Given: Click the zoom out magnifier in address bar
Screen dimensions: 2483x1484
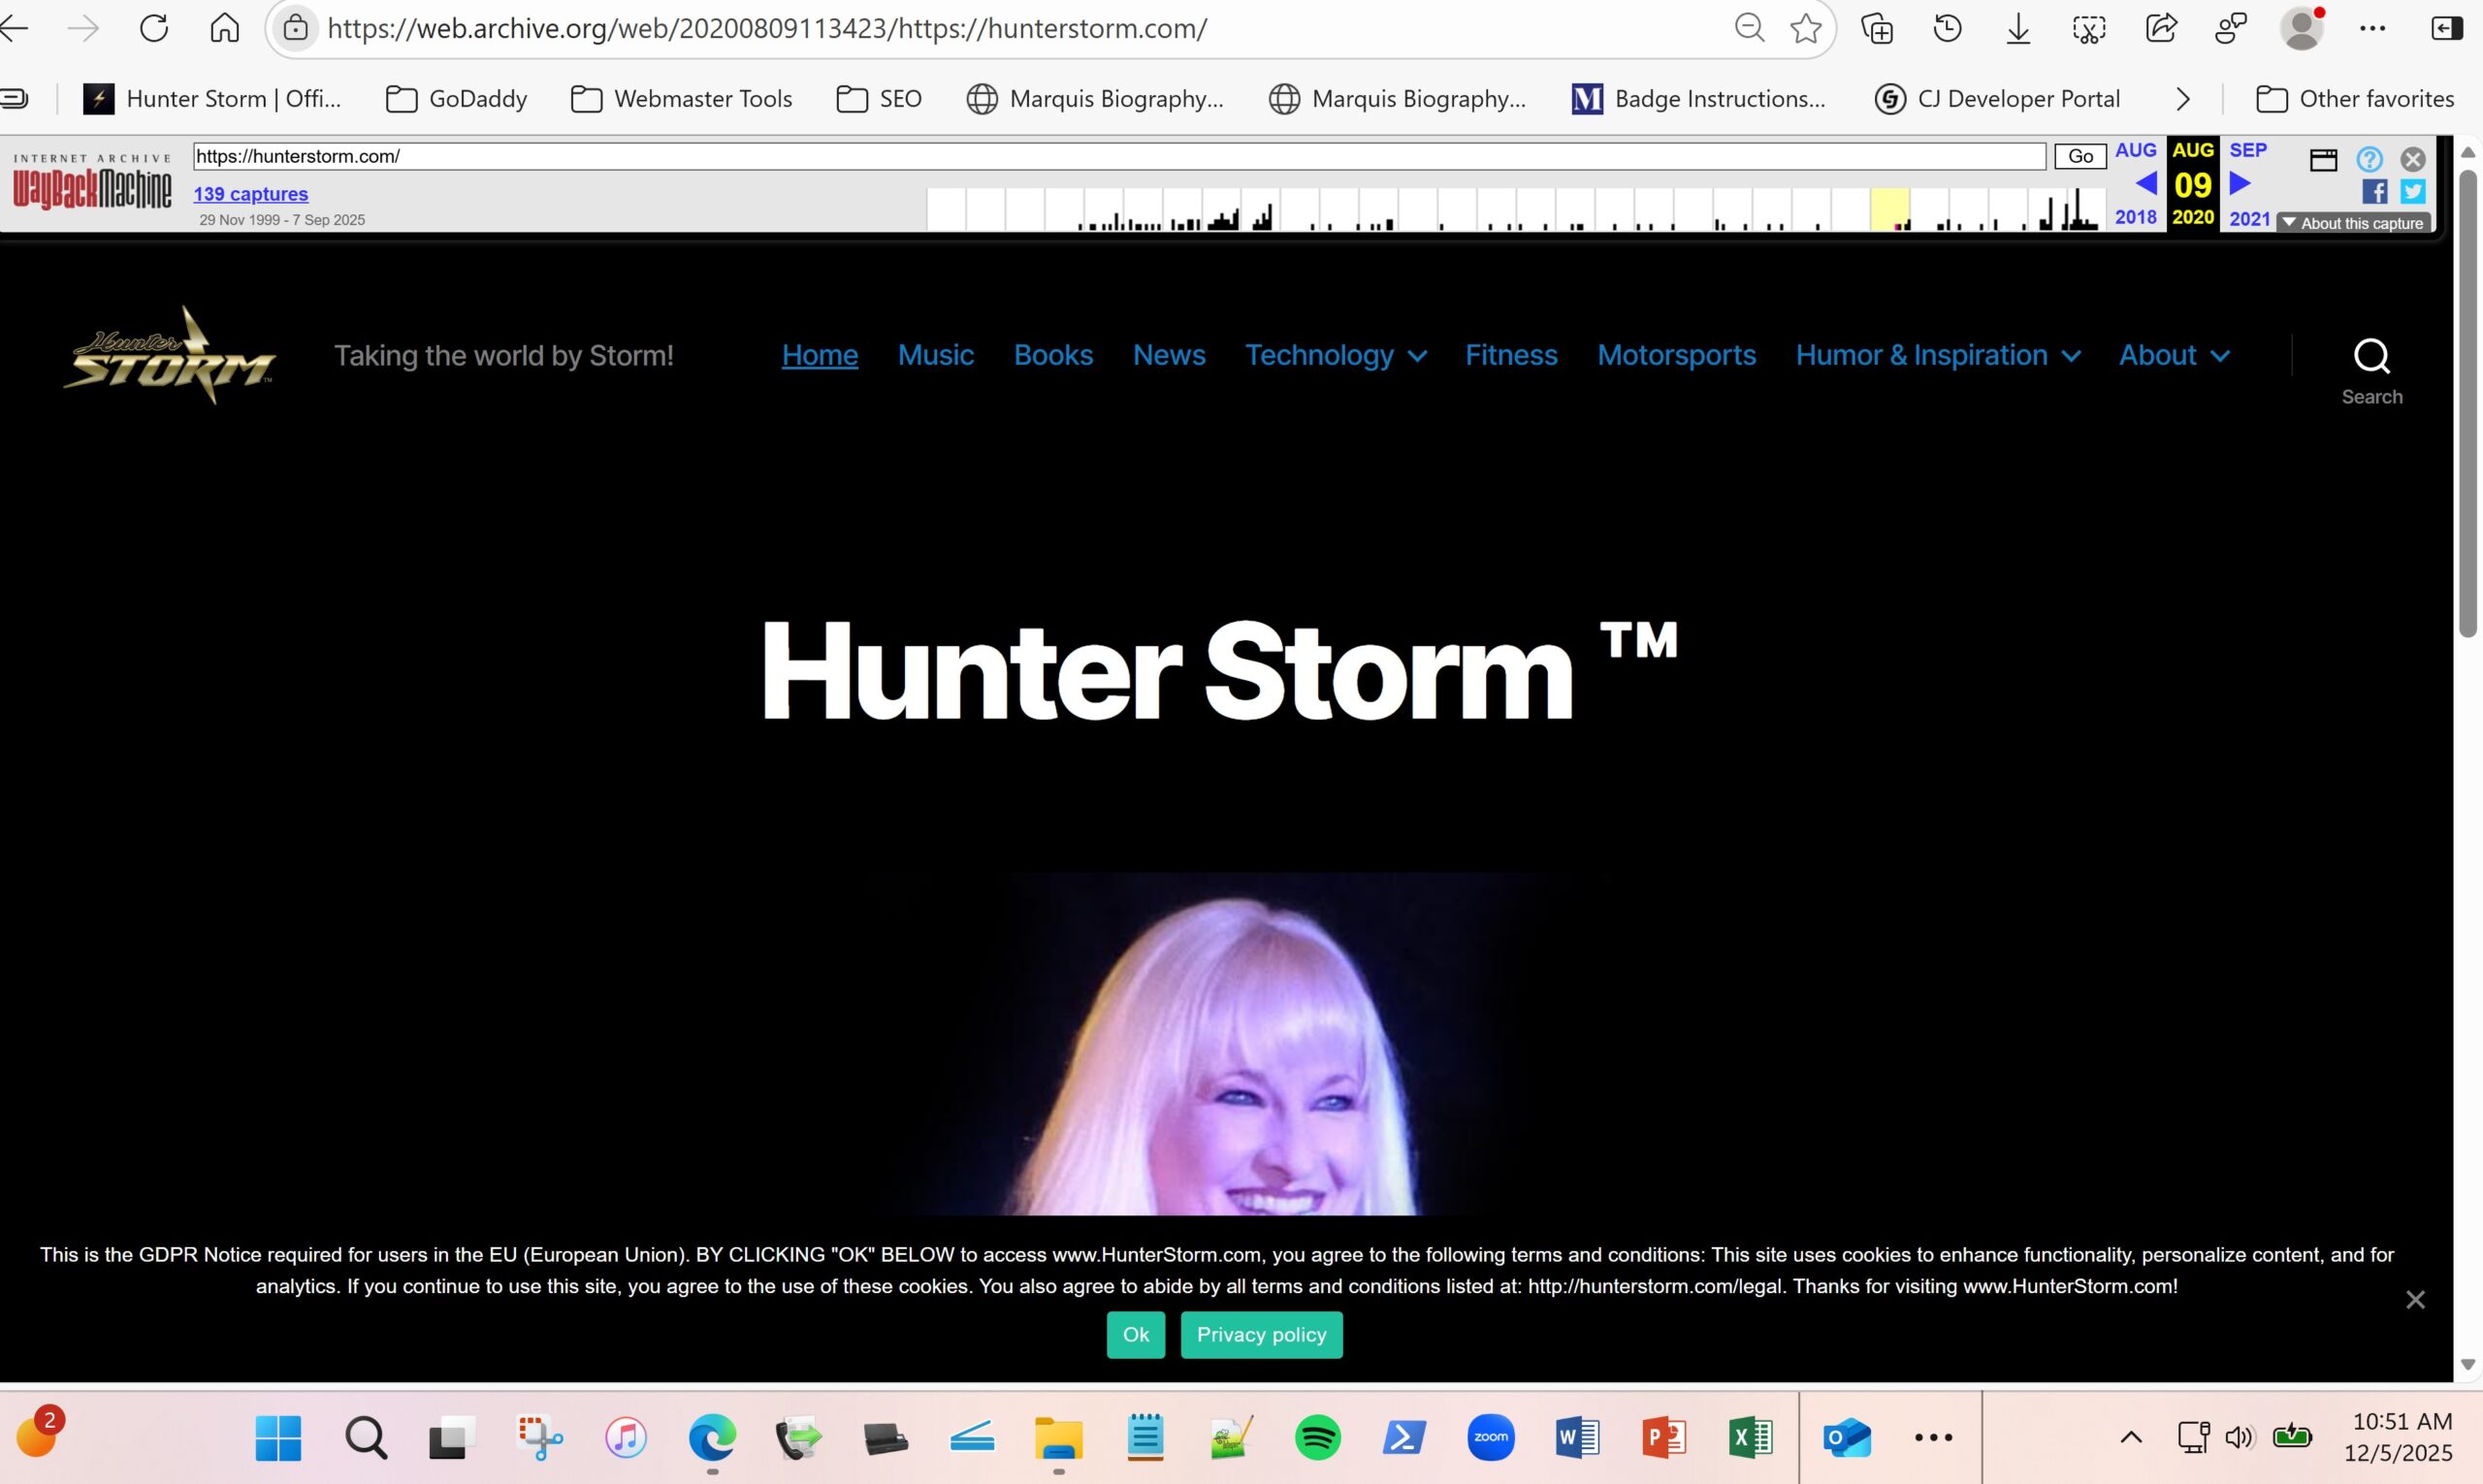Looking at the screenshot, I should [x=1748, y=28].
